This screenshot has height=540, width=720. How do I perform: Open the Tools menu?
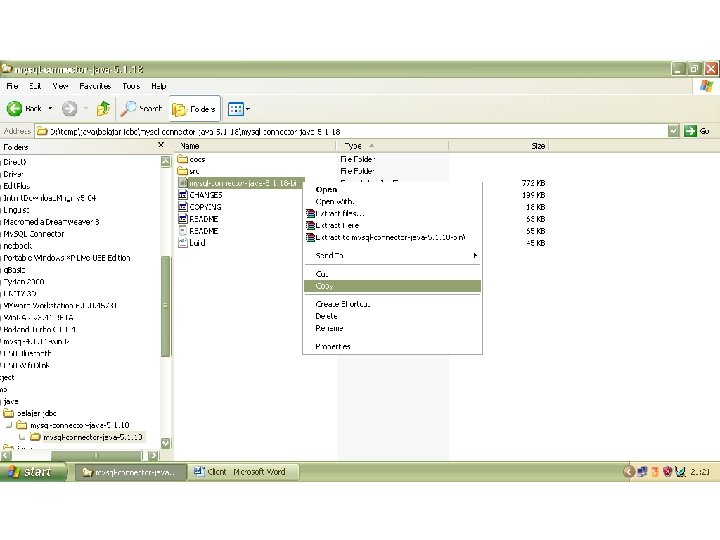tap(131, 86)
